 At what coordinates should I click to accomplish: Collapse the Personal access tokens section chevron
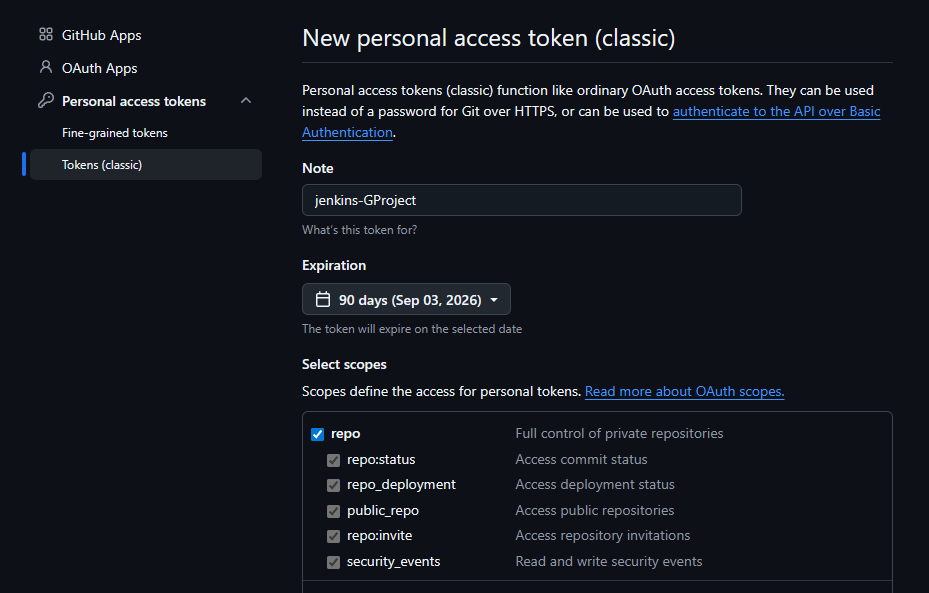[x=246, y=101]
